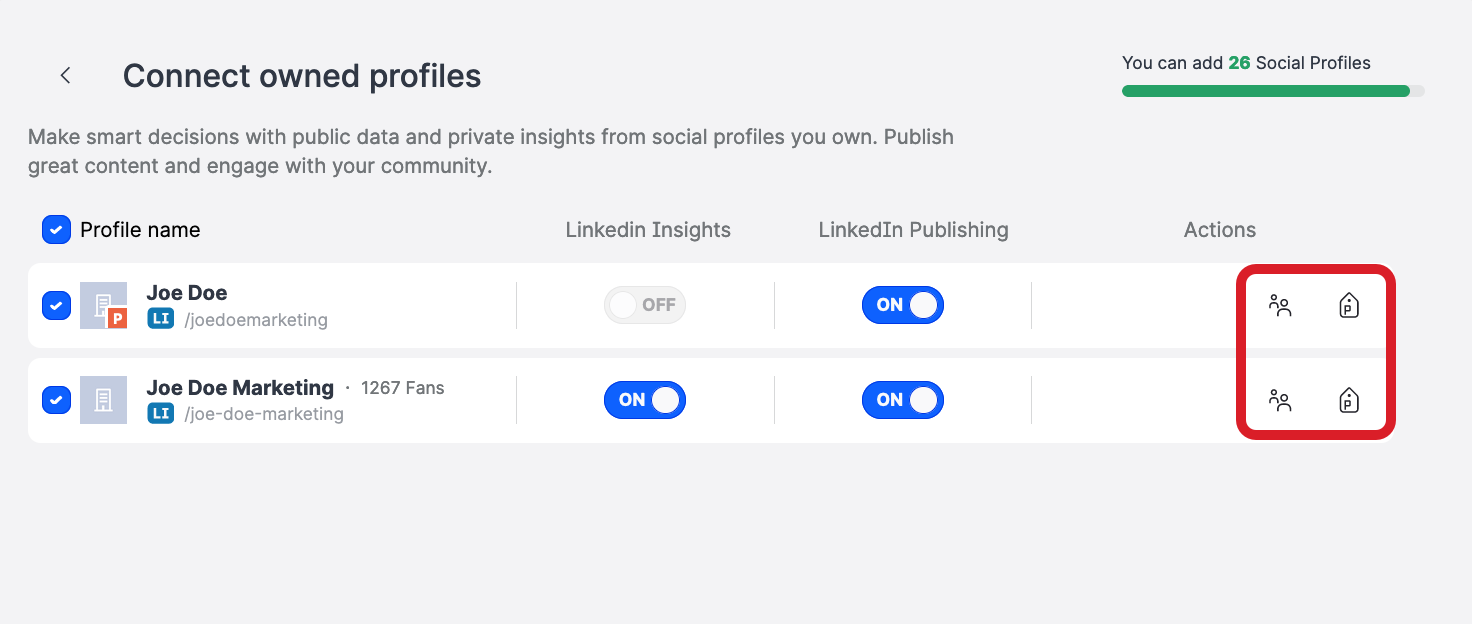Click LinkedIn badge next to /joedoemarketing

coord(161,319)
